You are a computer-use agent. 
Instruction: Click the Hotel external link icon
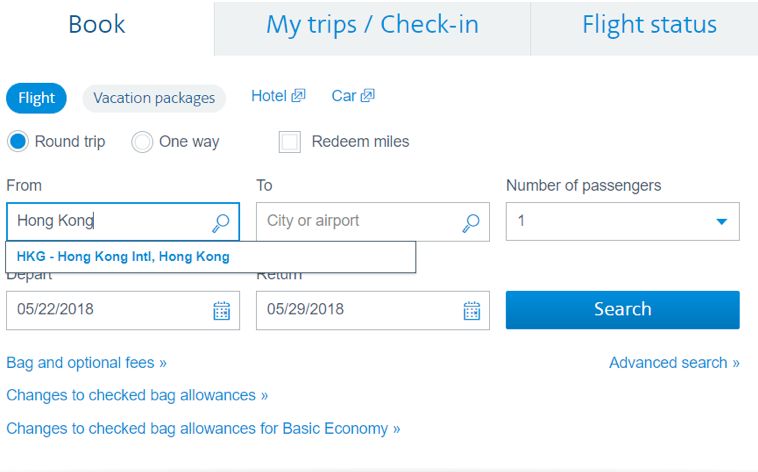click(298, 96)
